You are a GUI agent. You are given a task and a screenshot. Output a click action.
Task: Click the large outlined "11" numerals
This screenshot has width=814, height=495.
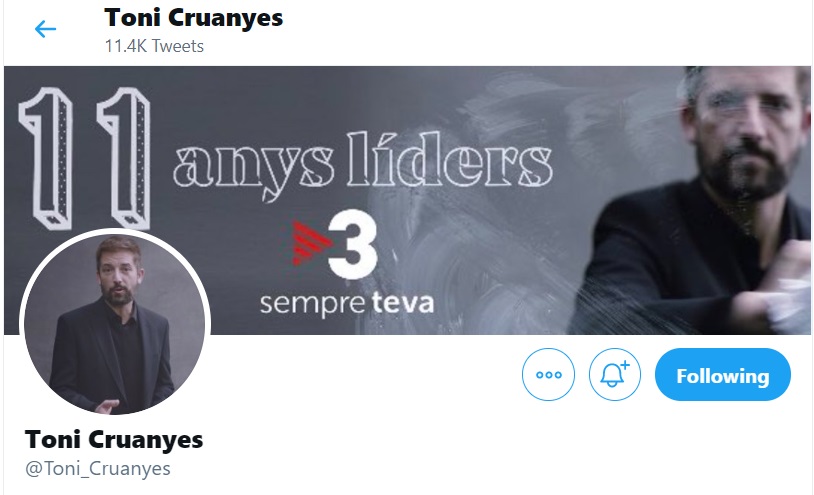[85, 158]
